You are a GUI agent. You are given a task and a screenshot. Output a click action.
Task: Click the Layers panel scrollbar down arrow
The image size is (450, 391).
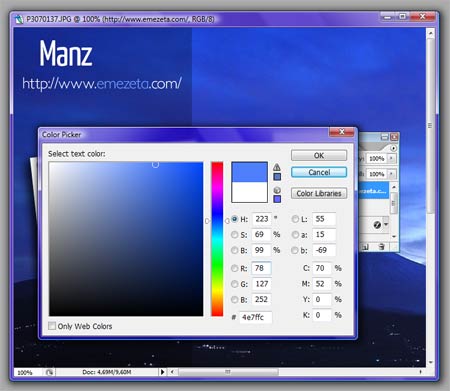point(394,236)
